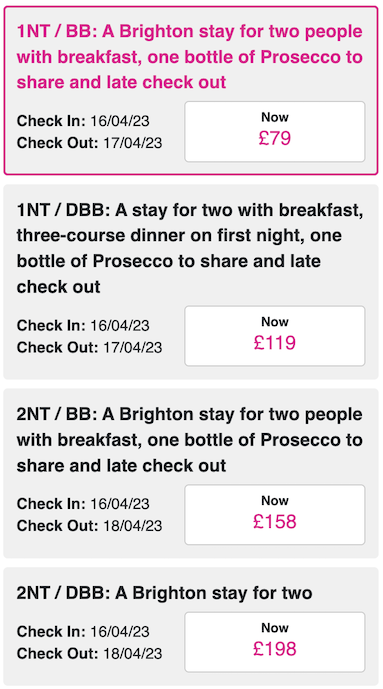
Task: Click the Now label above £198
Action: (275, 627)
